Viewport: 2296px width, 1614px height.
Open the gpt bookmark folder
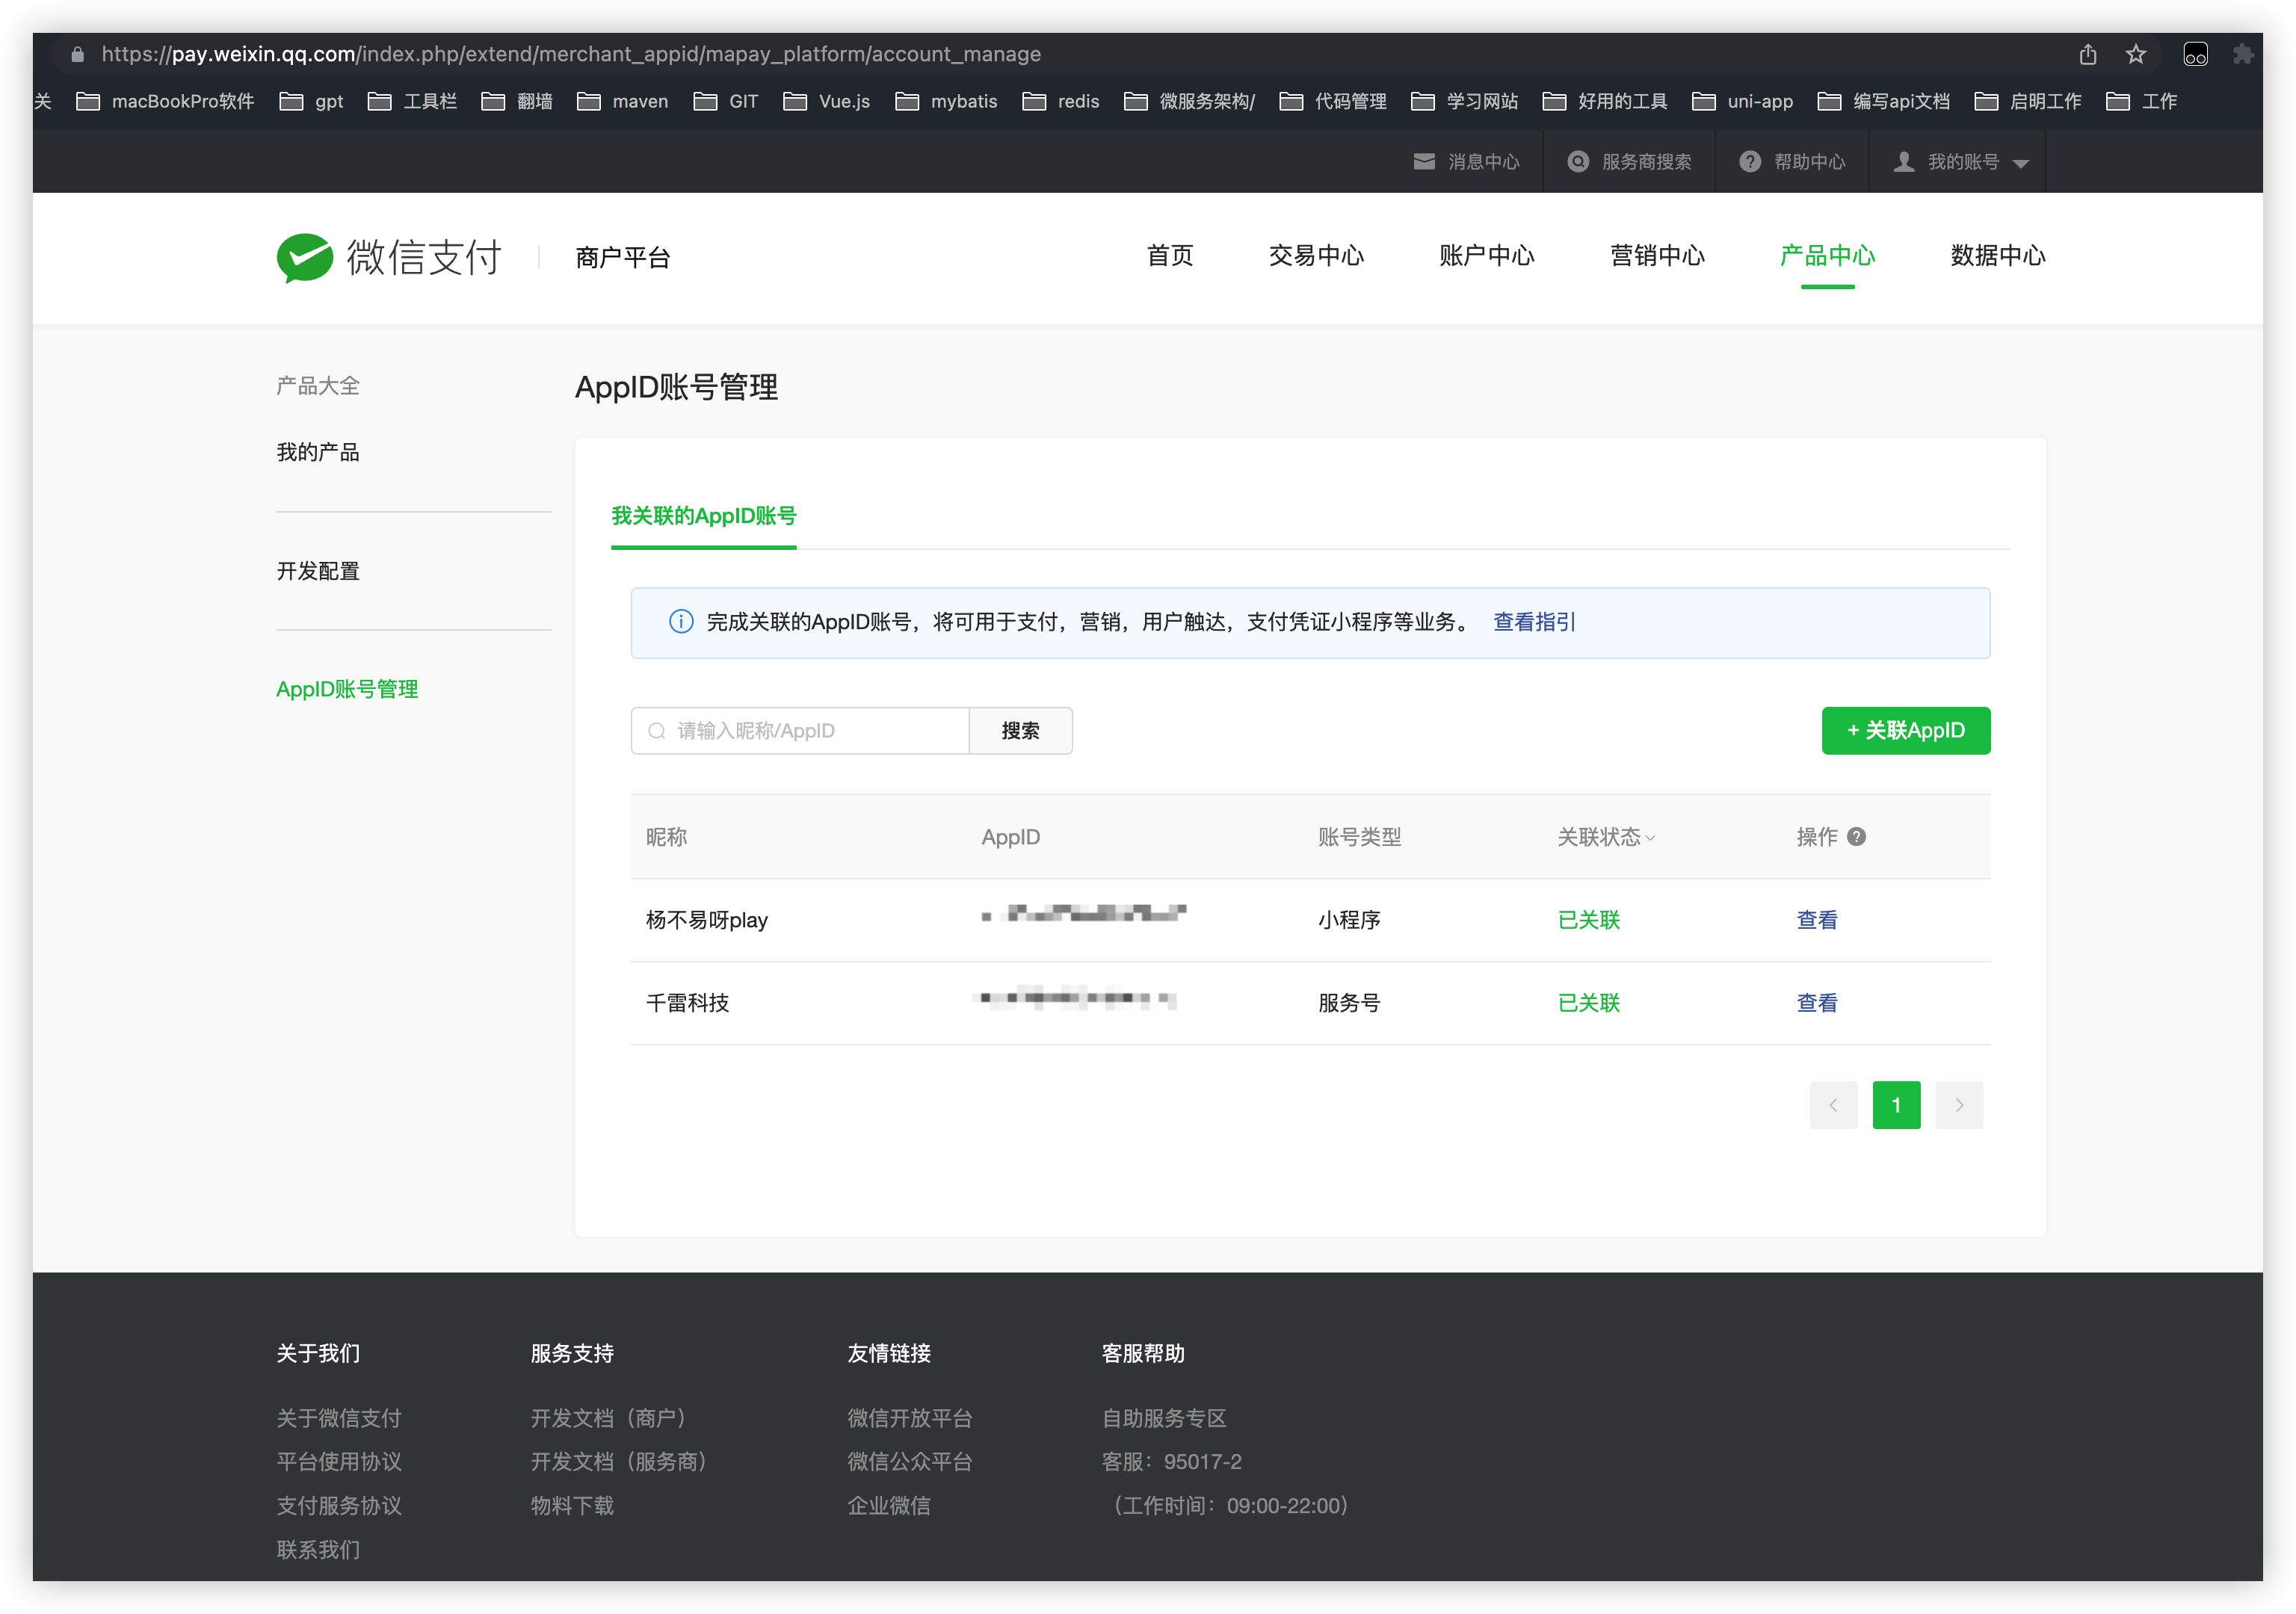tap(311, 101)
